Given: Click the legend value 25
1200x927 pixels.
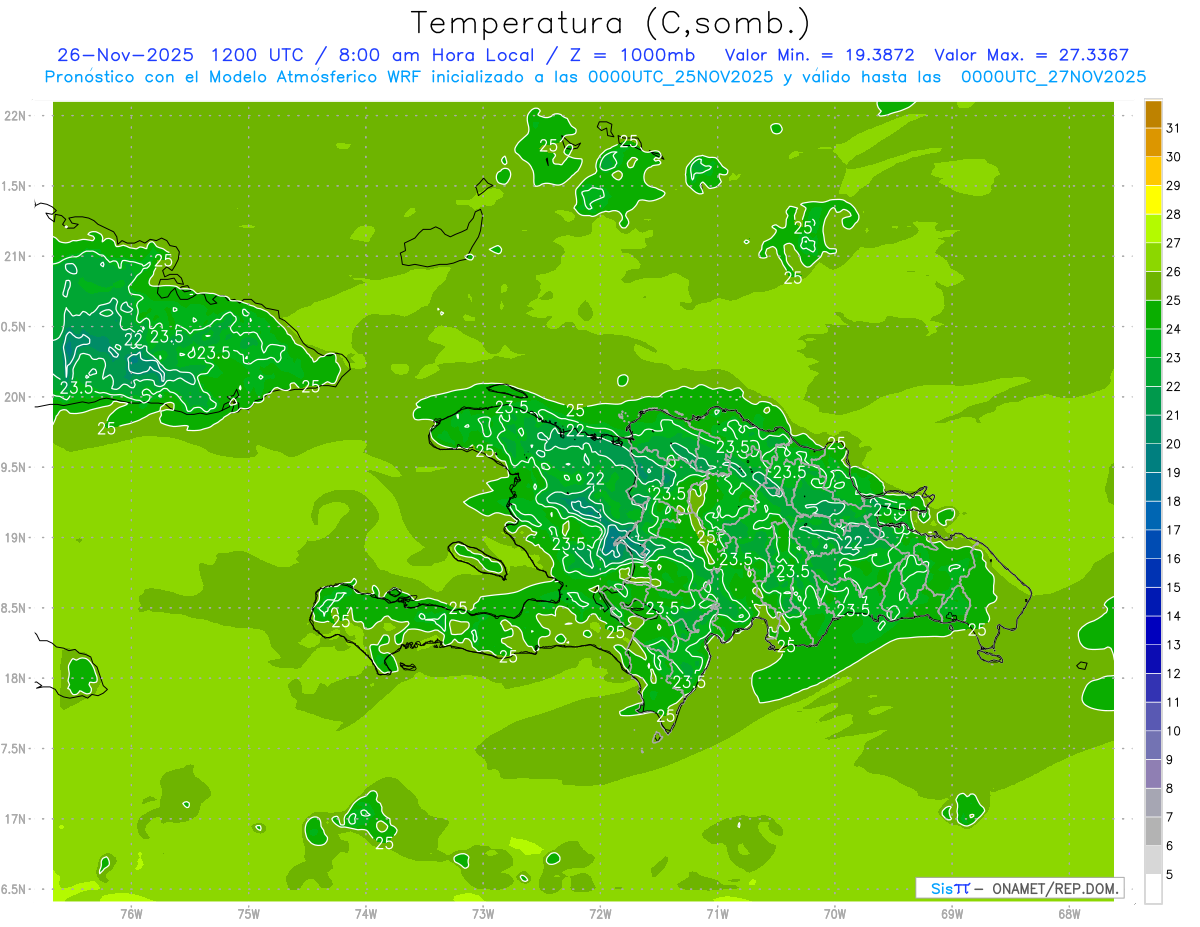Looking at the screenshot, I should [1174, 300].
